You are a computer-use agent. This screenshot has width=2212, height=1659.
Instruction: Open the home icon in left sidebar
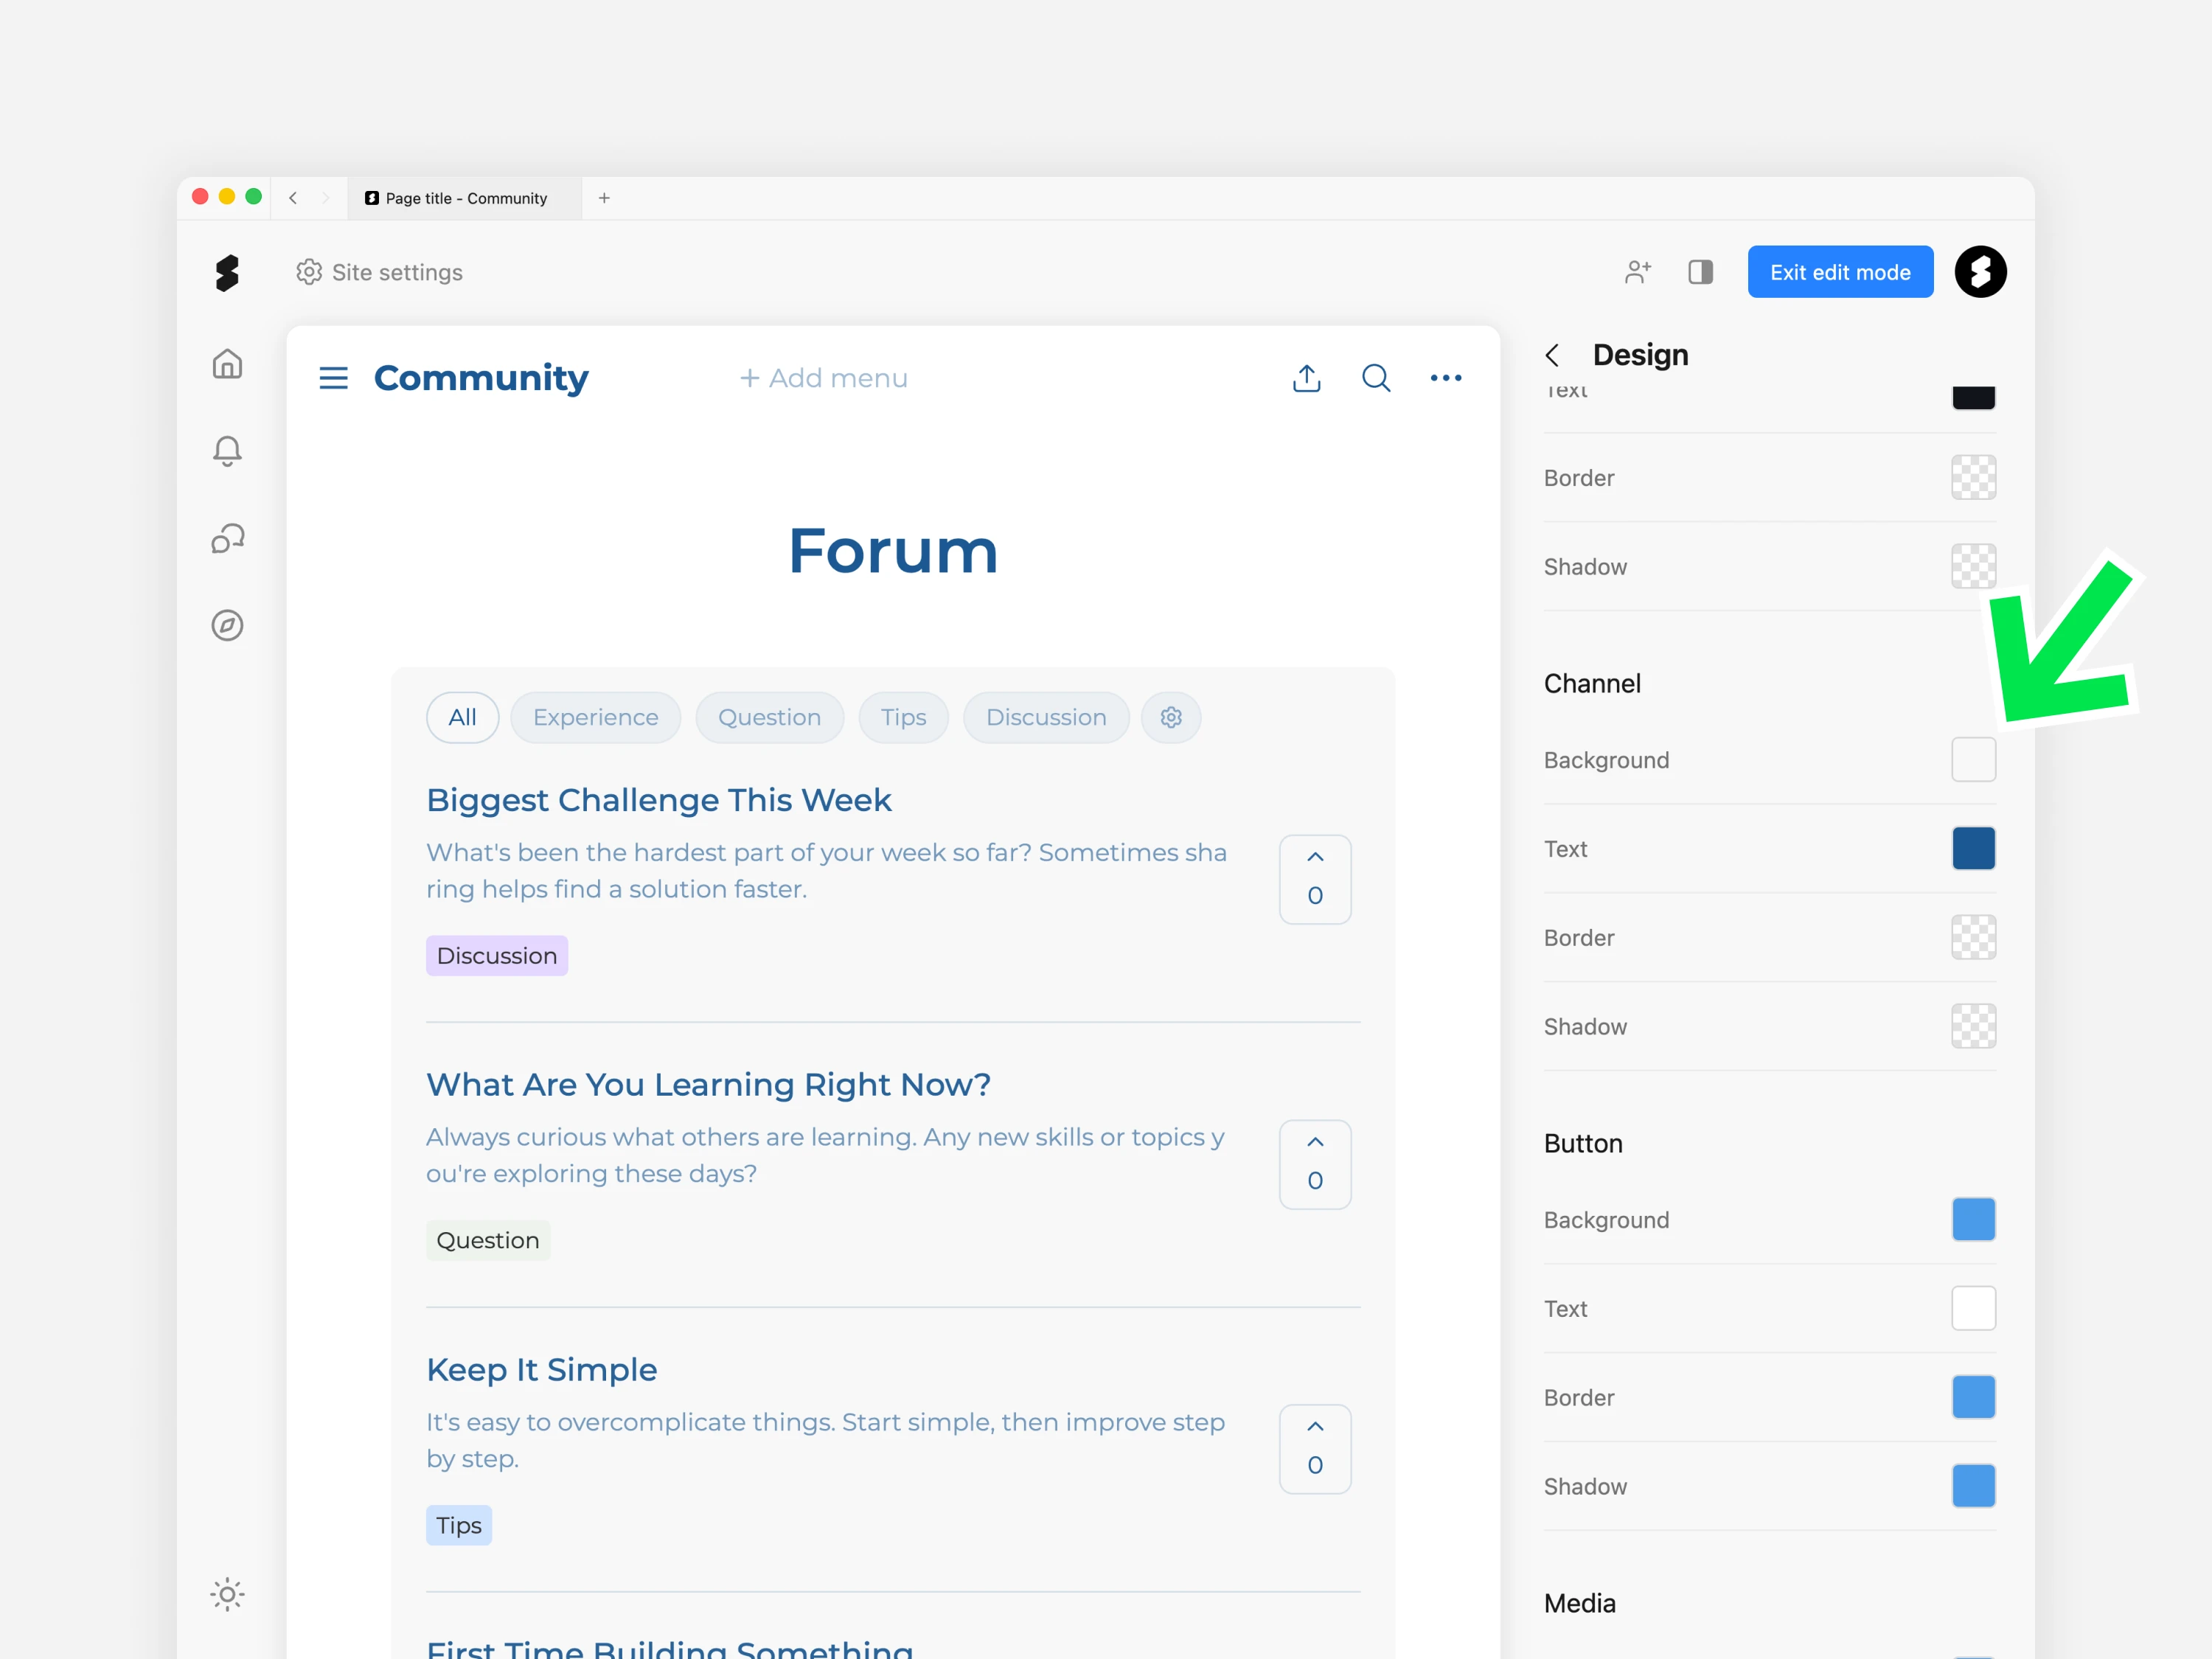click(x=227, y=364)
